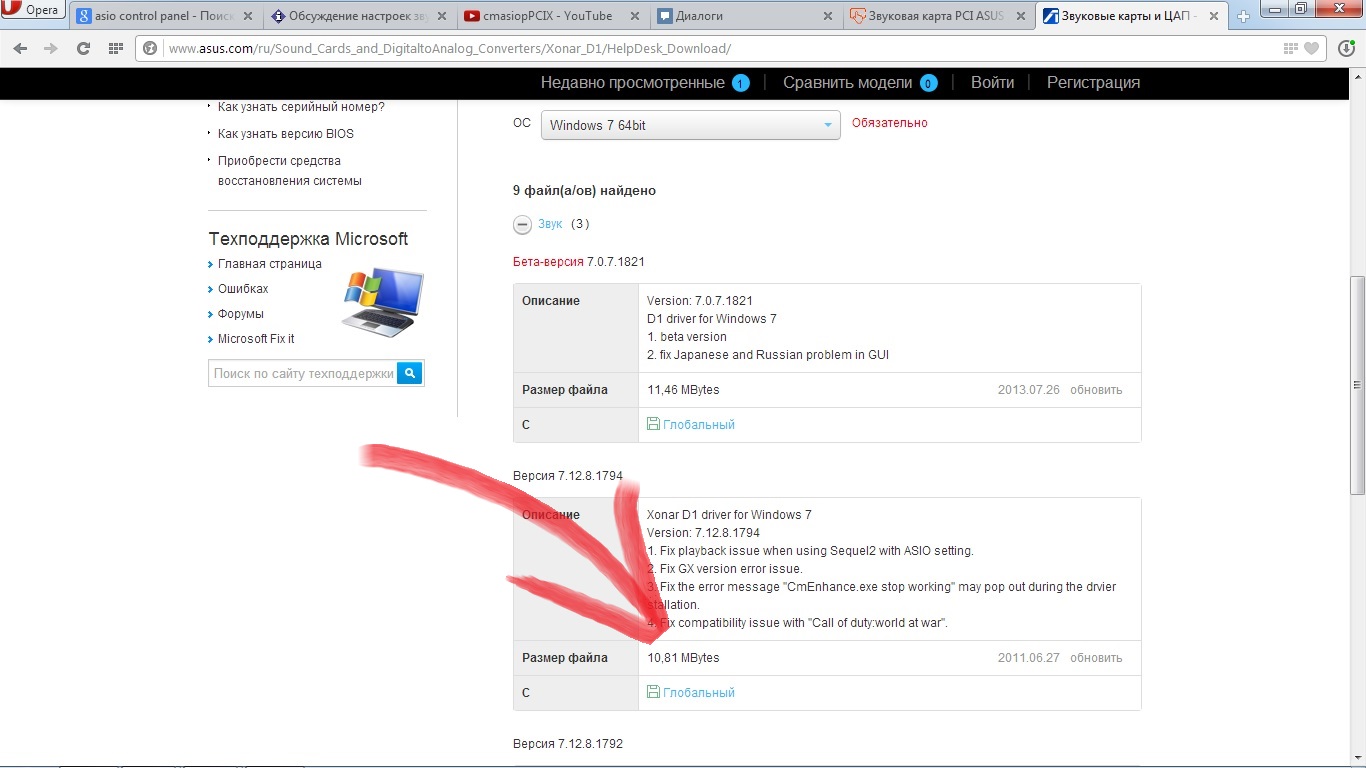1366x768 pixels.
Task: Select the 'Версия 7.12.8.1792' heading text
Action: pos(568,745)
